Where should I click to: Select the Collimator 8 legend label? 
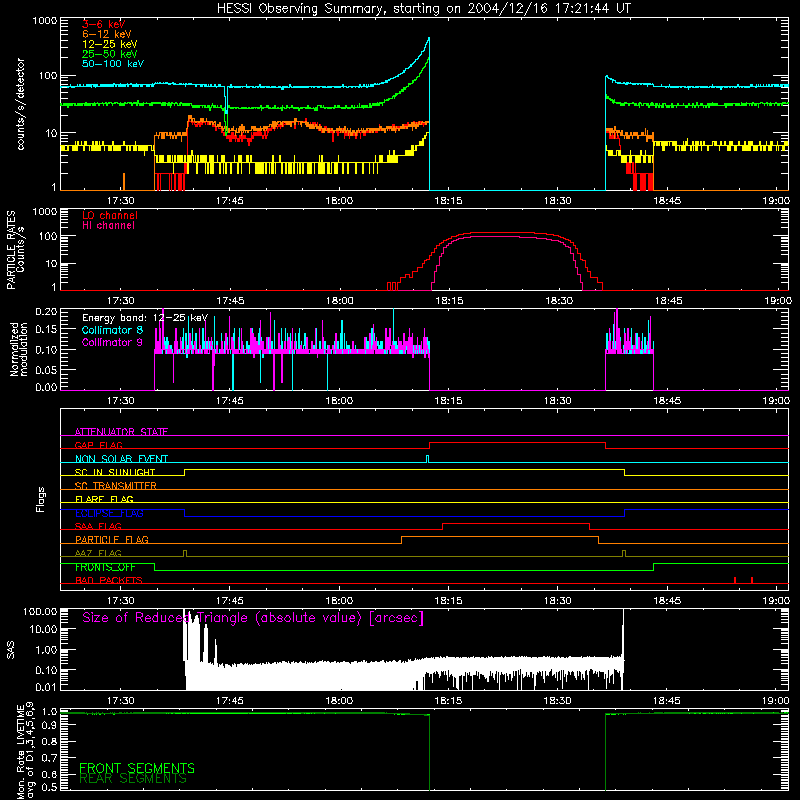(x=112, y=330)
